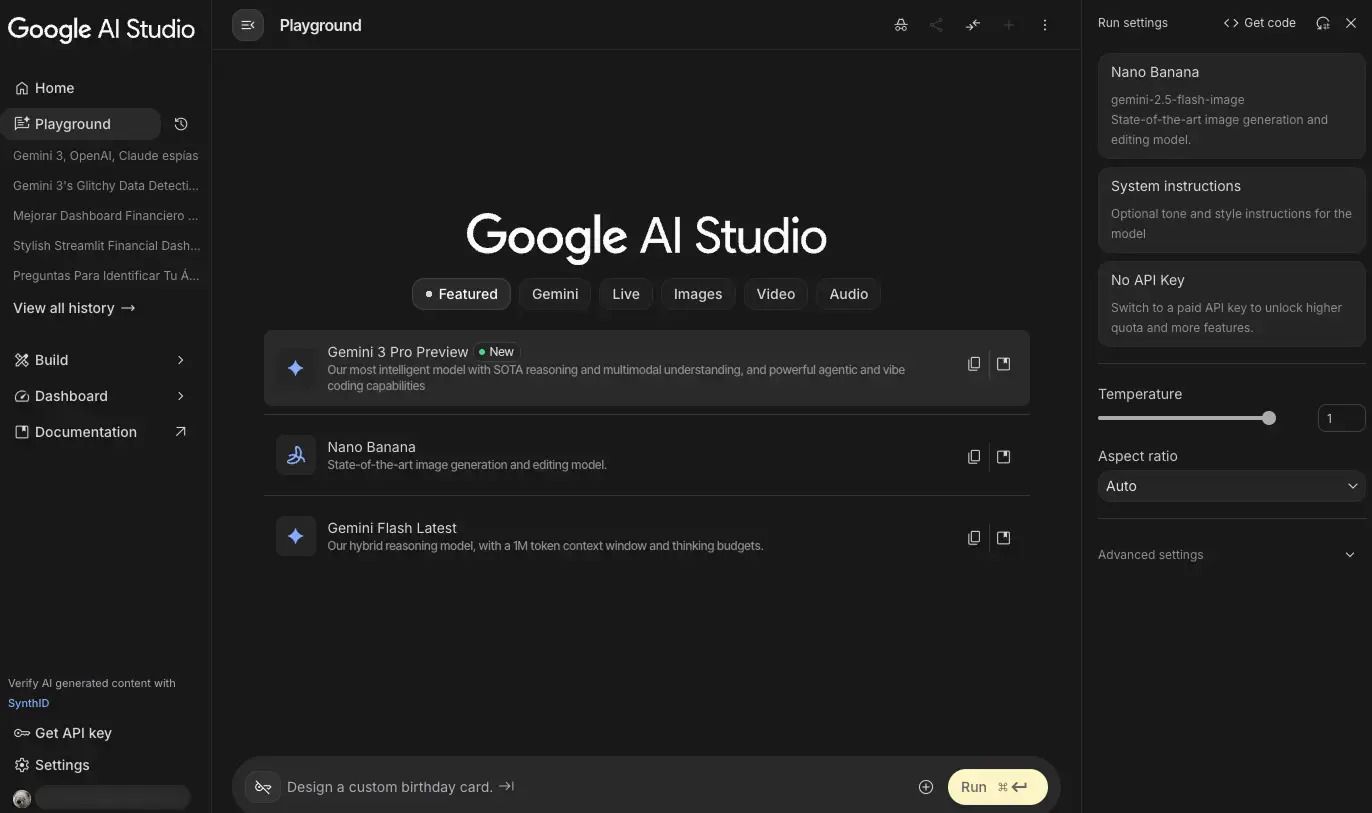1372x813 pixels.
Task: Open compare mode icon in header
Action: (972, 25)
